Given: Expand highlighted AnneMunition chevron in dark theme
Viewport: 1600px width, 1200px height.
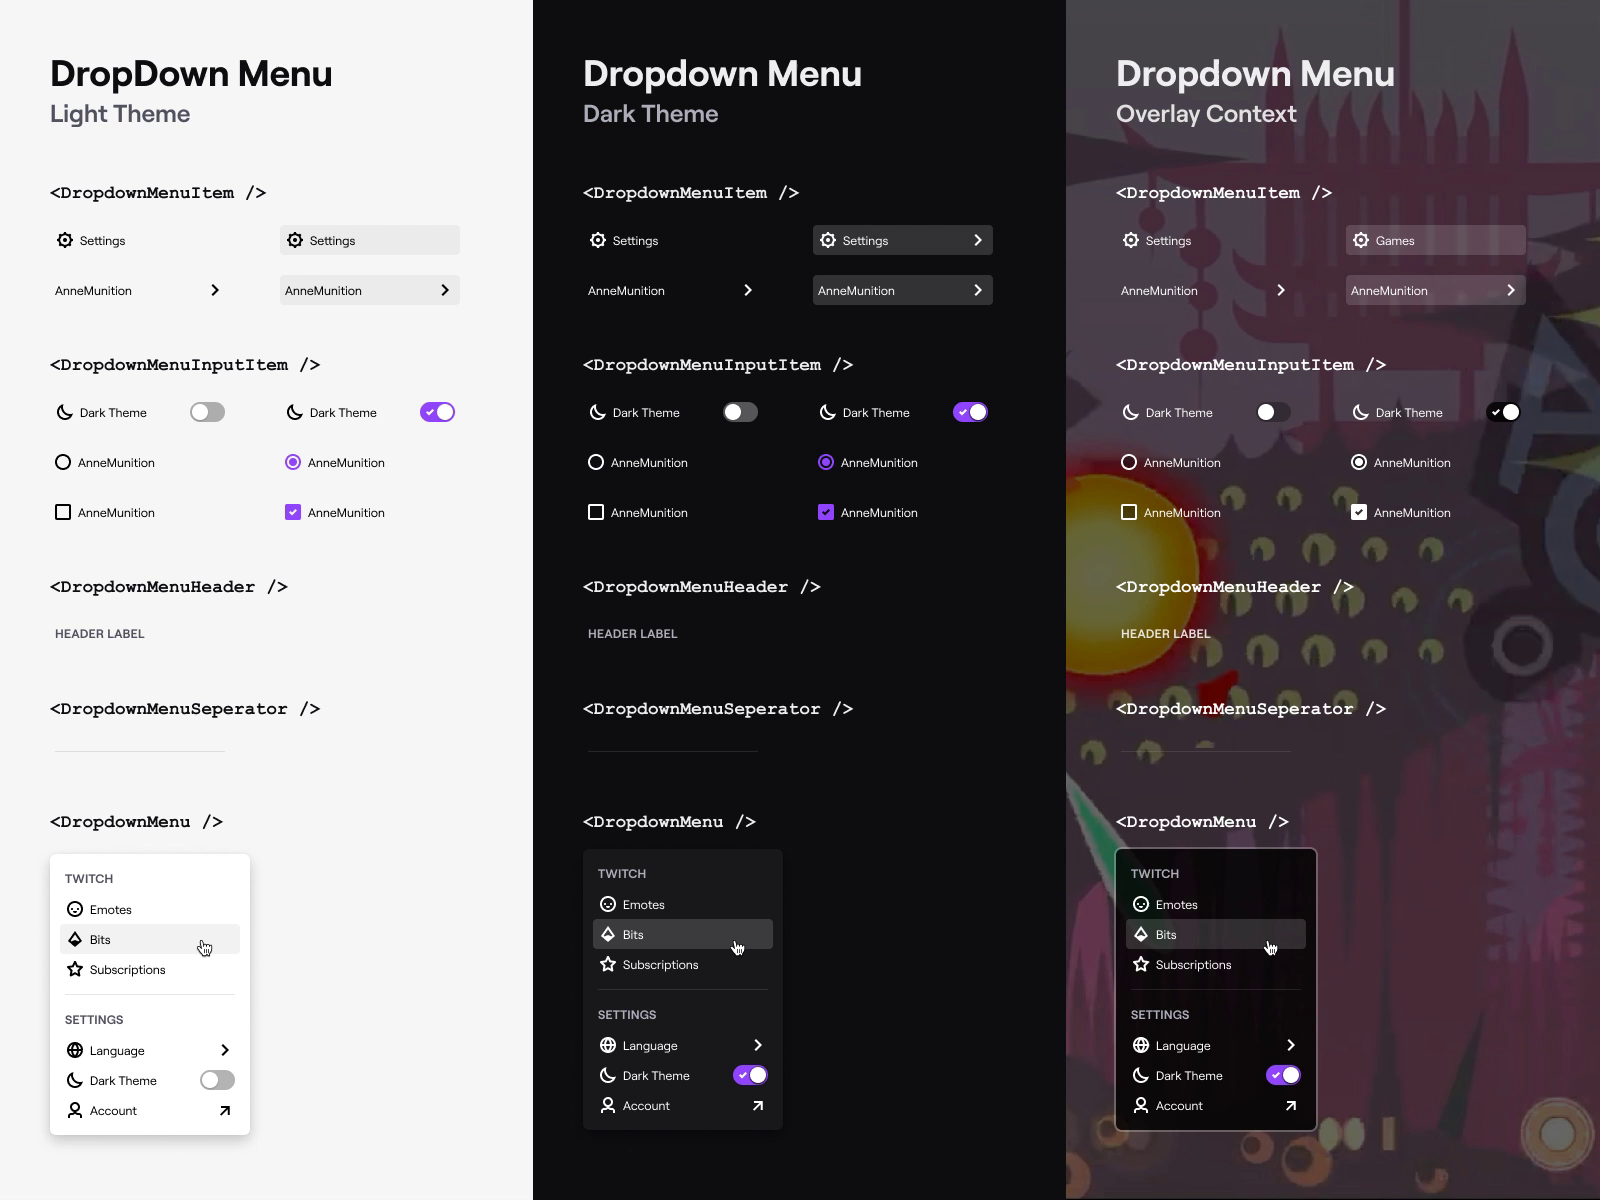Looking at the screenshot, I should pyautogui.click(x=978, y=291).
